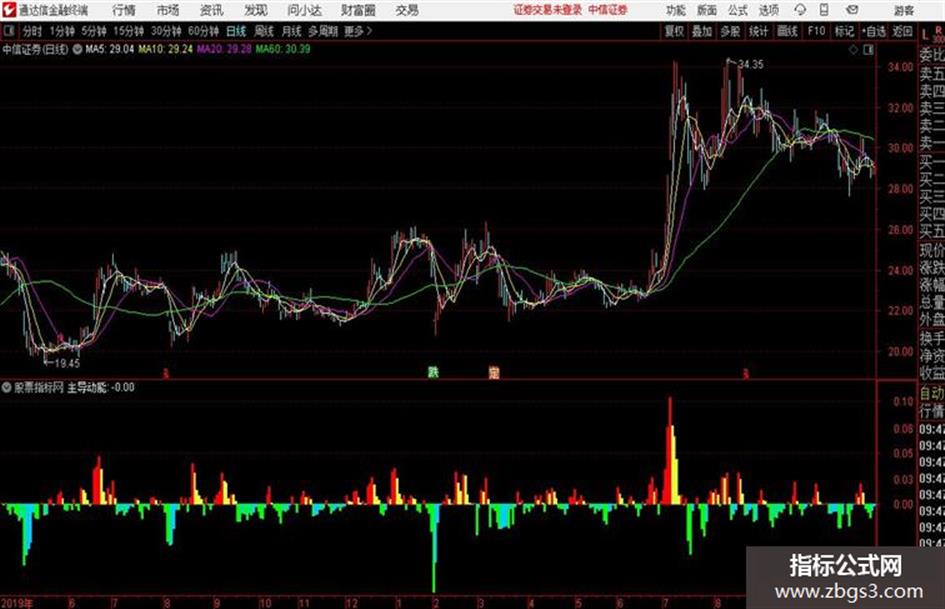This screenshot has width=945, height=609.
Task: Select the 日线 daily chart tab
Action: pyautogui.click(x=236, y=31)
